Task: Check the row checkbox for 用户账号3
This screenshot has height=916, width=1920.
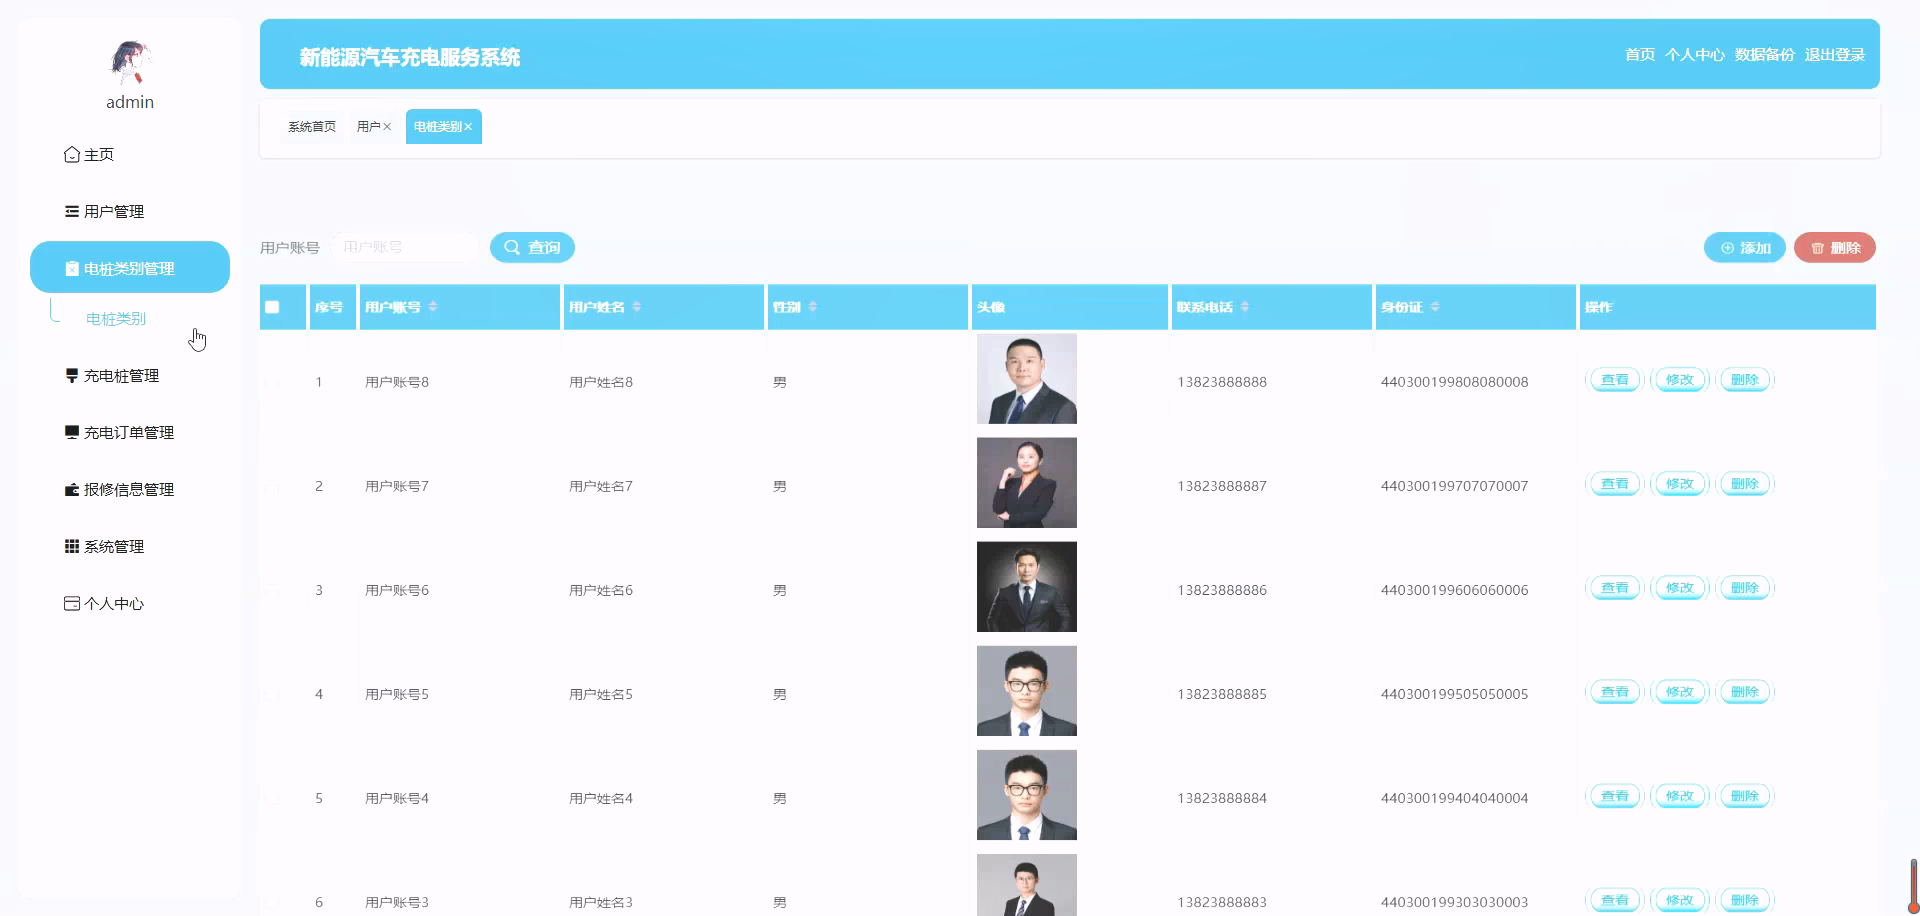Action: pos(271,902)
